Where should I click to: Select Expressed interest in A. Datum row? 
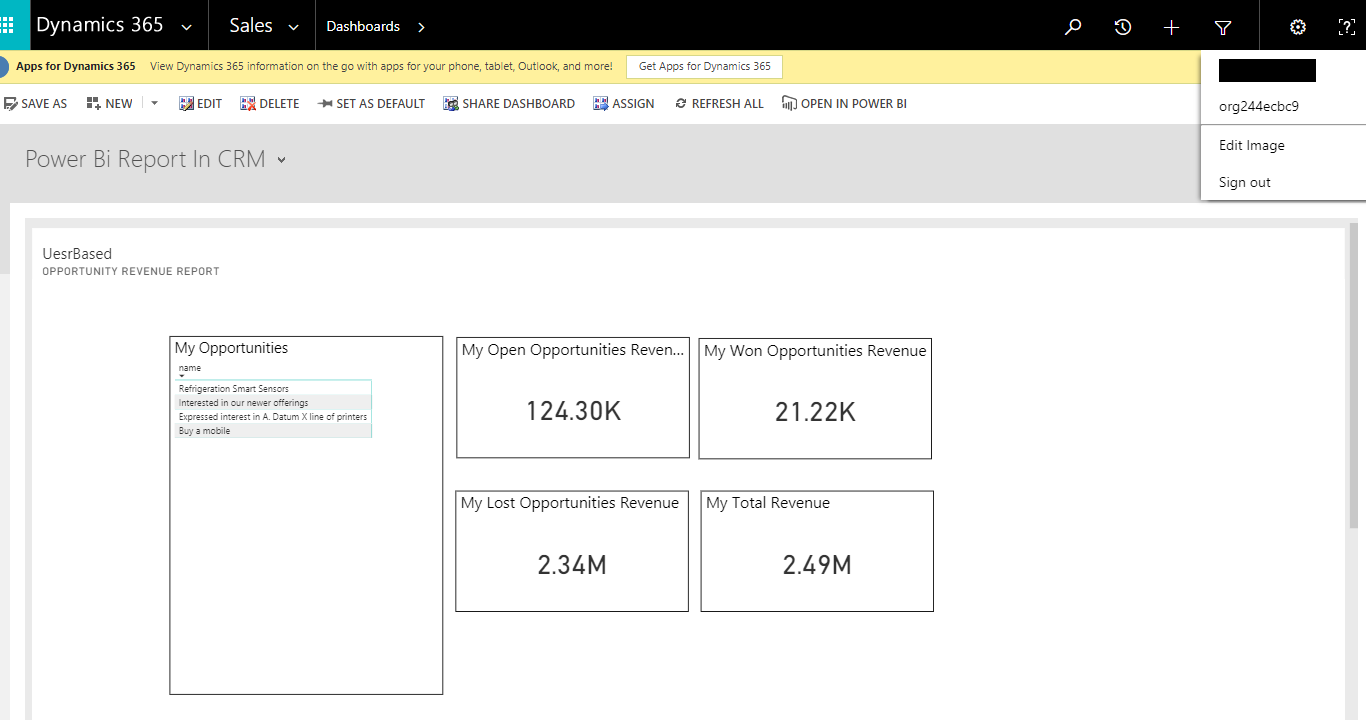pos(273,416)
